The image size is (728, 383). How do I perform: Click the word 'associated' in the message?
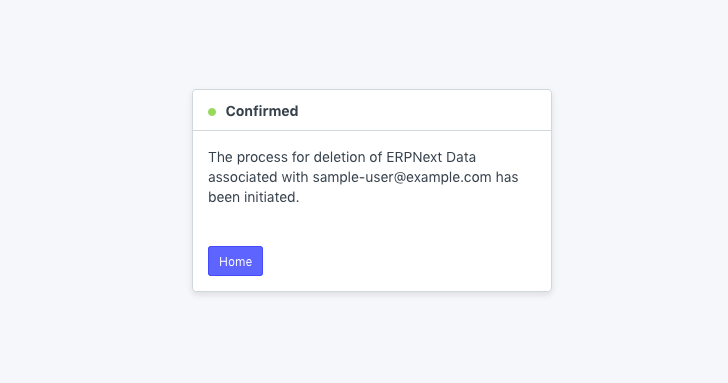(243, 177)
